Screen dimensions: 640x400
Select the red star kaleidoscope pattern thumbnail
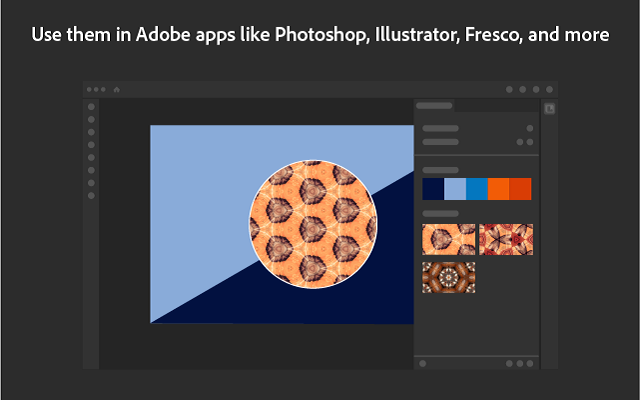point(506,239)
